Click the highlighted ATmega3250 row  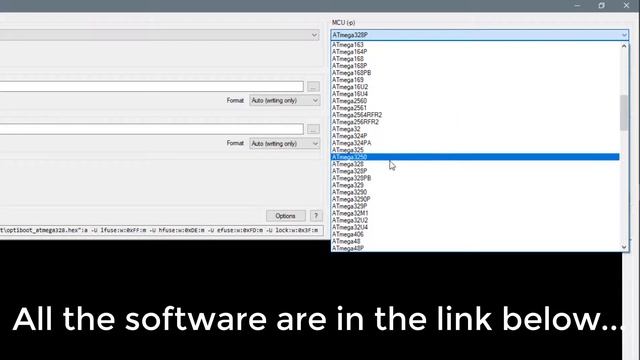pos(475,157)
